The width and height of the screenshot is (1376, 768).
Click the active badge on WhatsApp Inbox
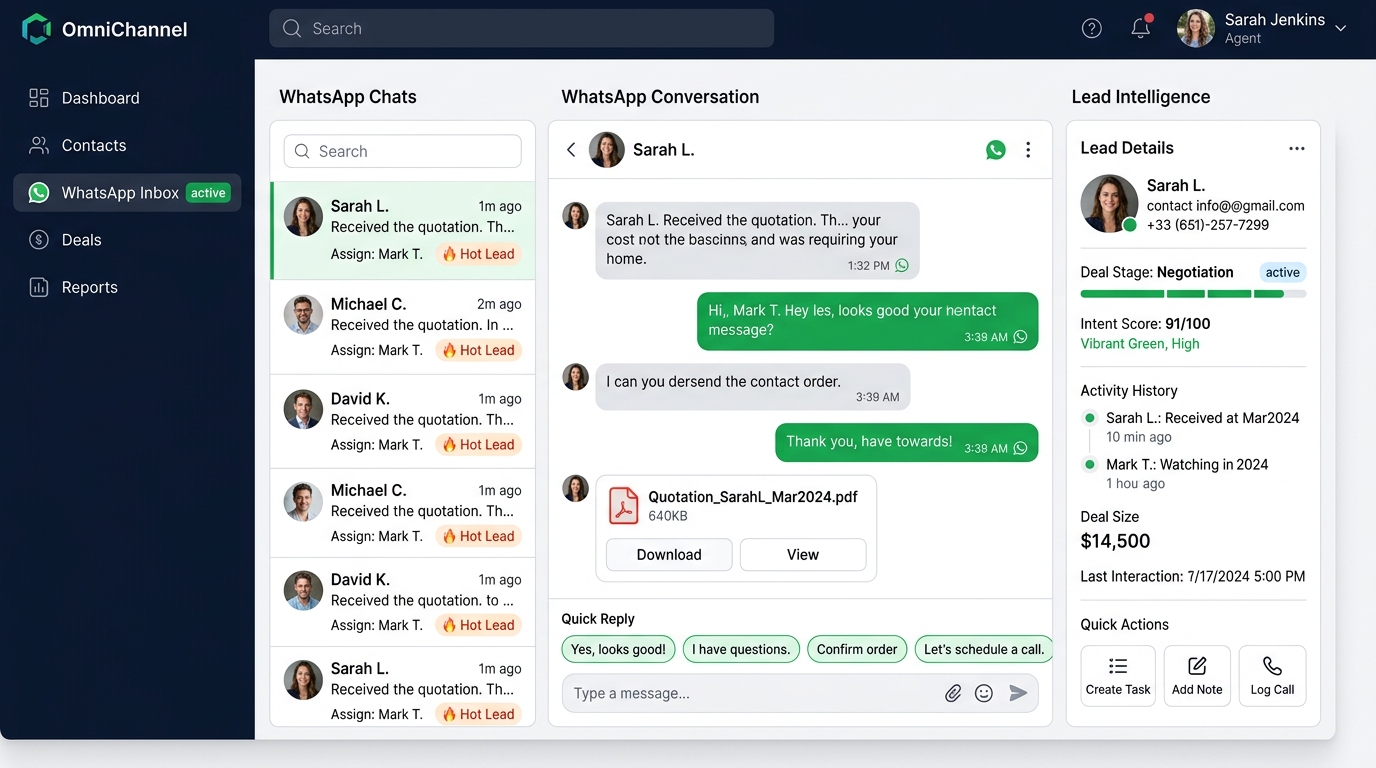(209, 193)
